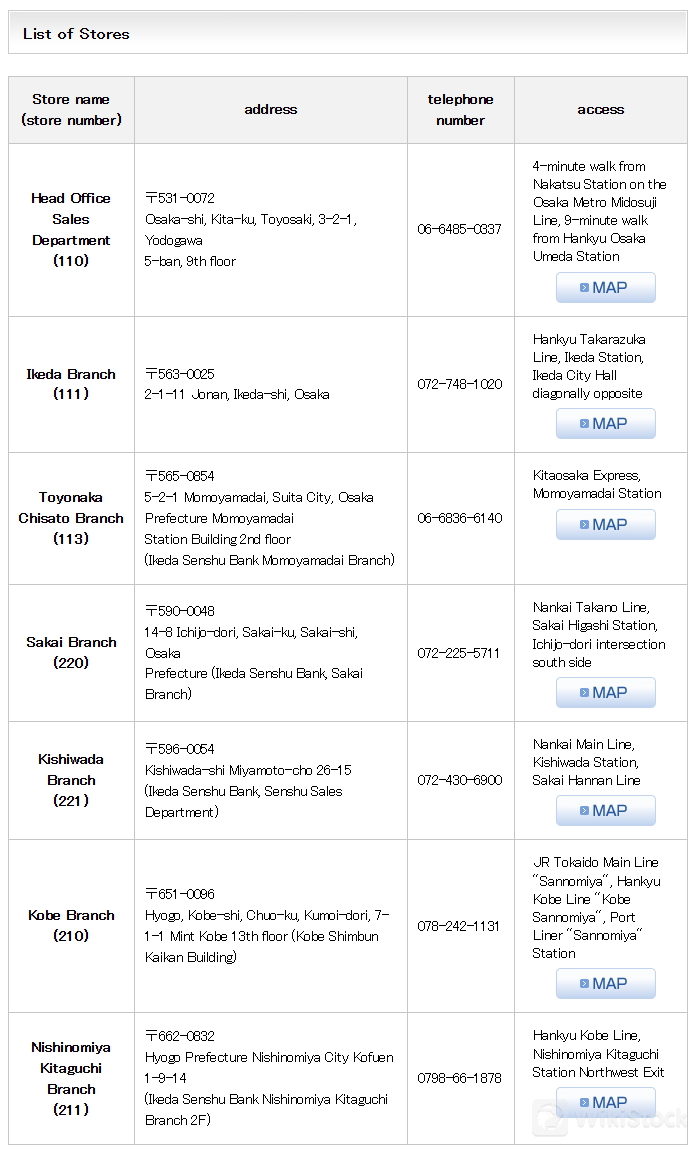The height and width of the screenshot is (1153, 697).
Task: Click the arrow icon in Ikeda Branch MAP button
Action: point(585,424)
